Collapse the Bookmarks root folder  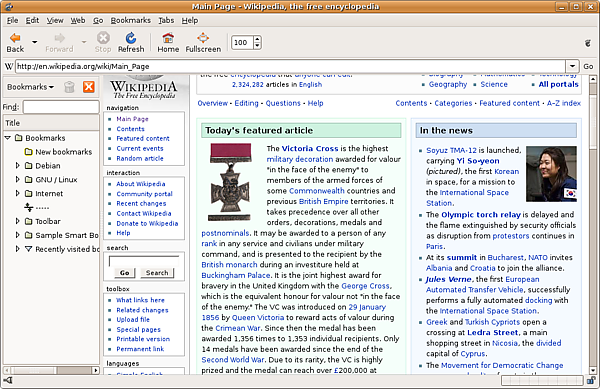click(x=8, y=137)
